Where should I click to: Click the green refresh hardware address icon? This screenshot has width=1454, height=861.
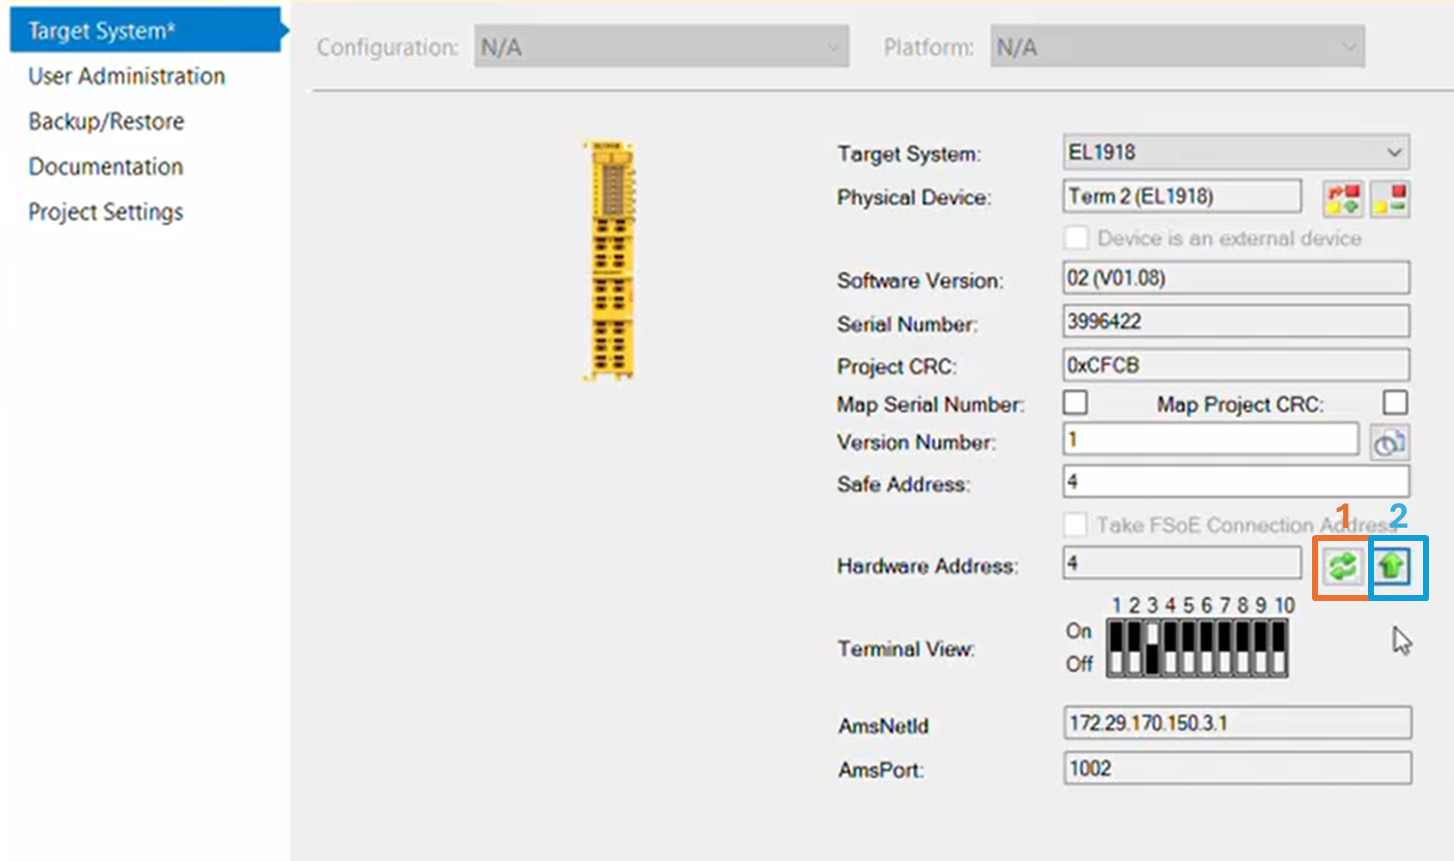[x=1342, y=567]
